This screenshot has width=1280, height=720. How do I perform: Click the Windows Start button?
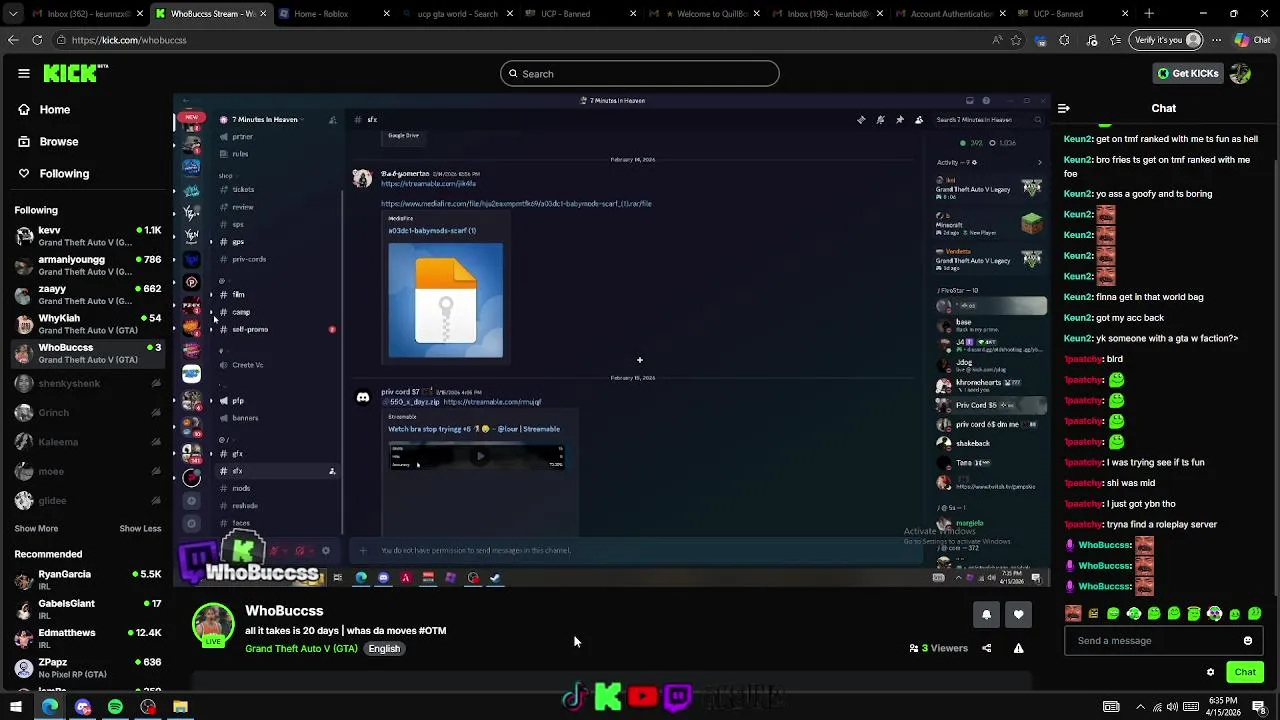pyautogui.click(x=16, y=707)
